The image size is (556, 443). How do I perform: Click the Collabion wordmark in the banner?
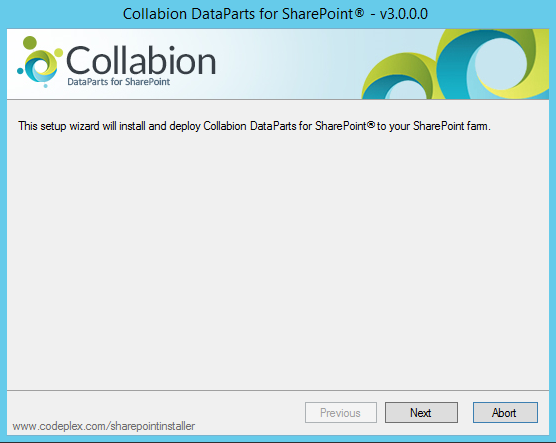click(141, 61)
